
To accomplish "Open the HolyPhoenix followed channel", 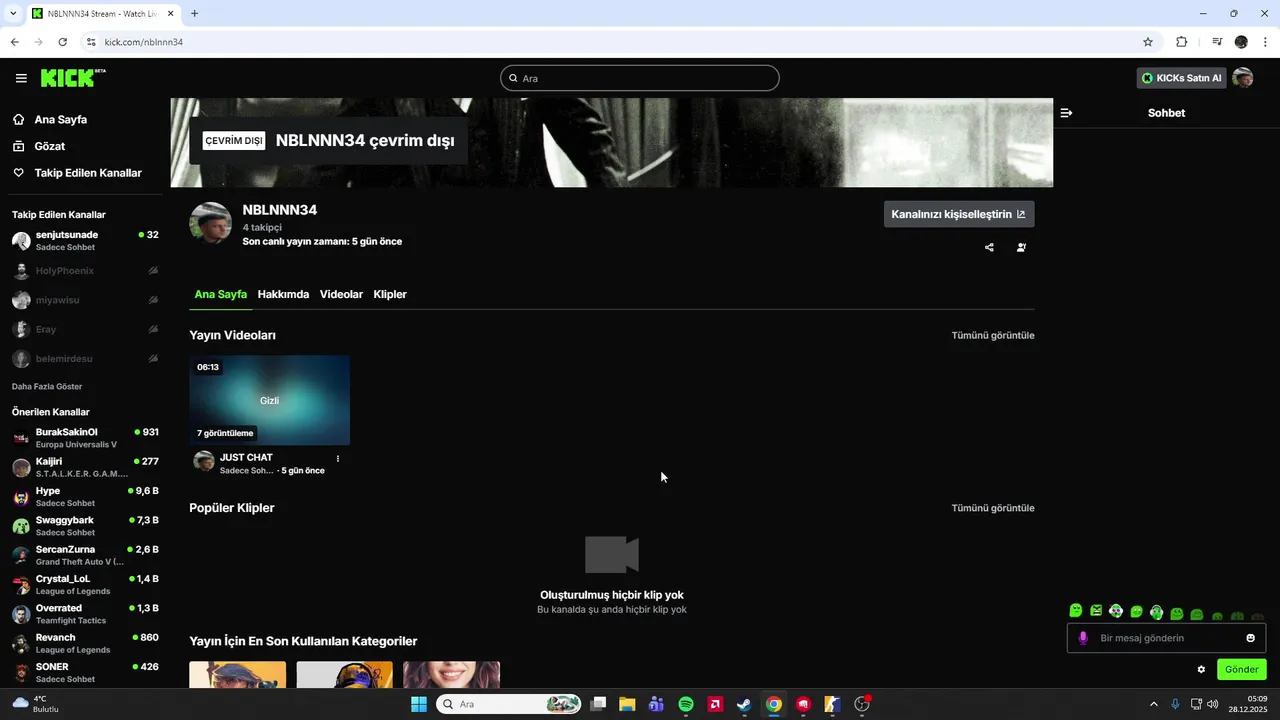I will (85, 271).
